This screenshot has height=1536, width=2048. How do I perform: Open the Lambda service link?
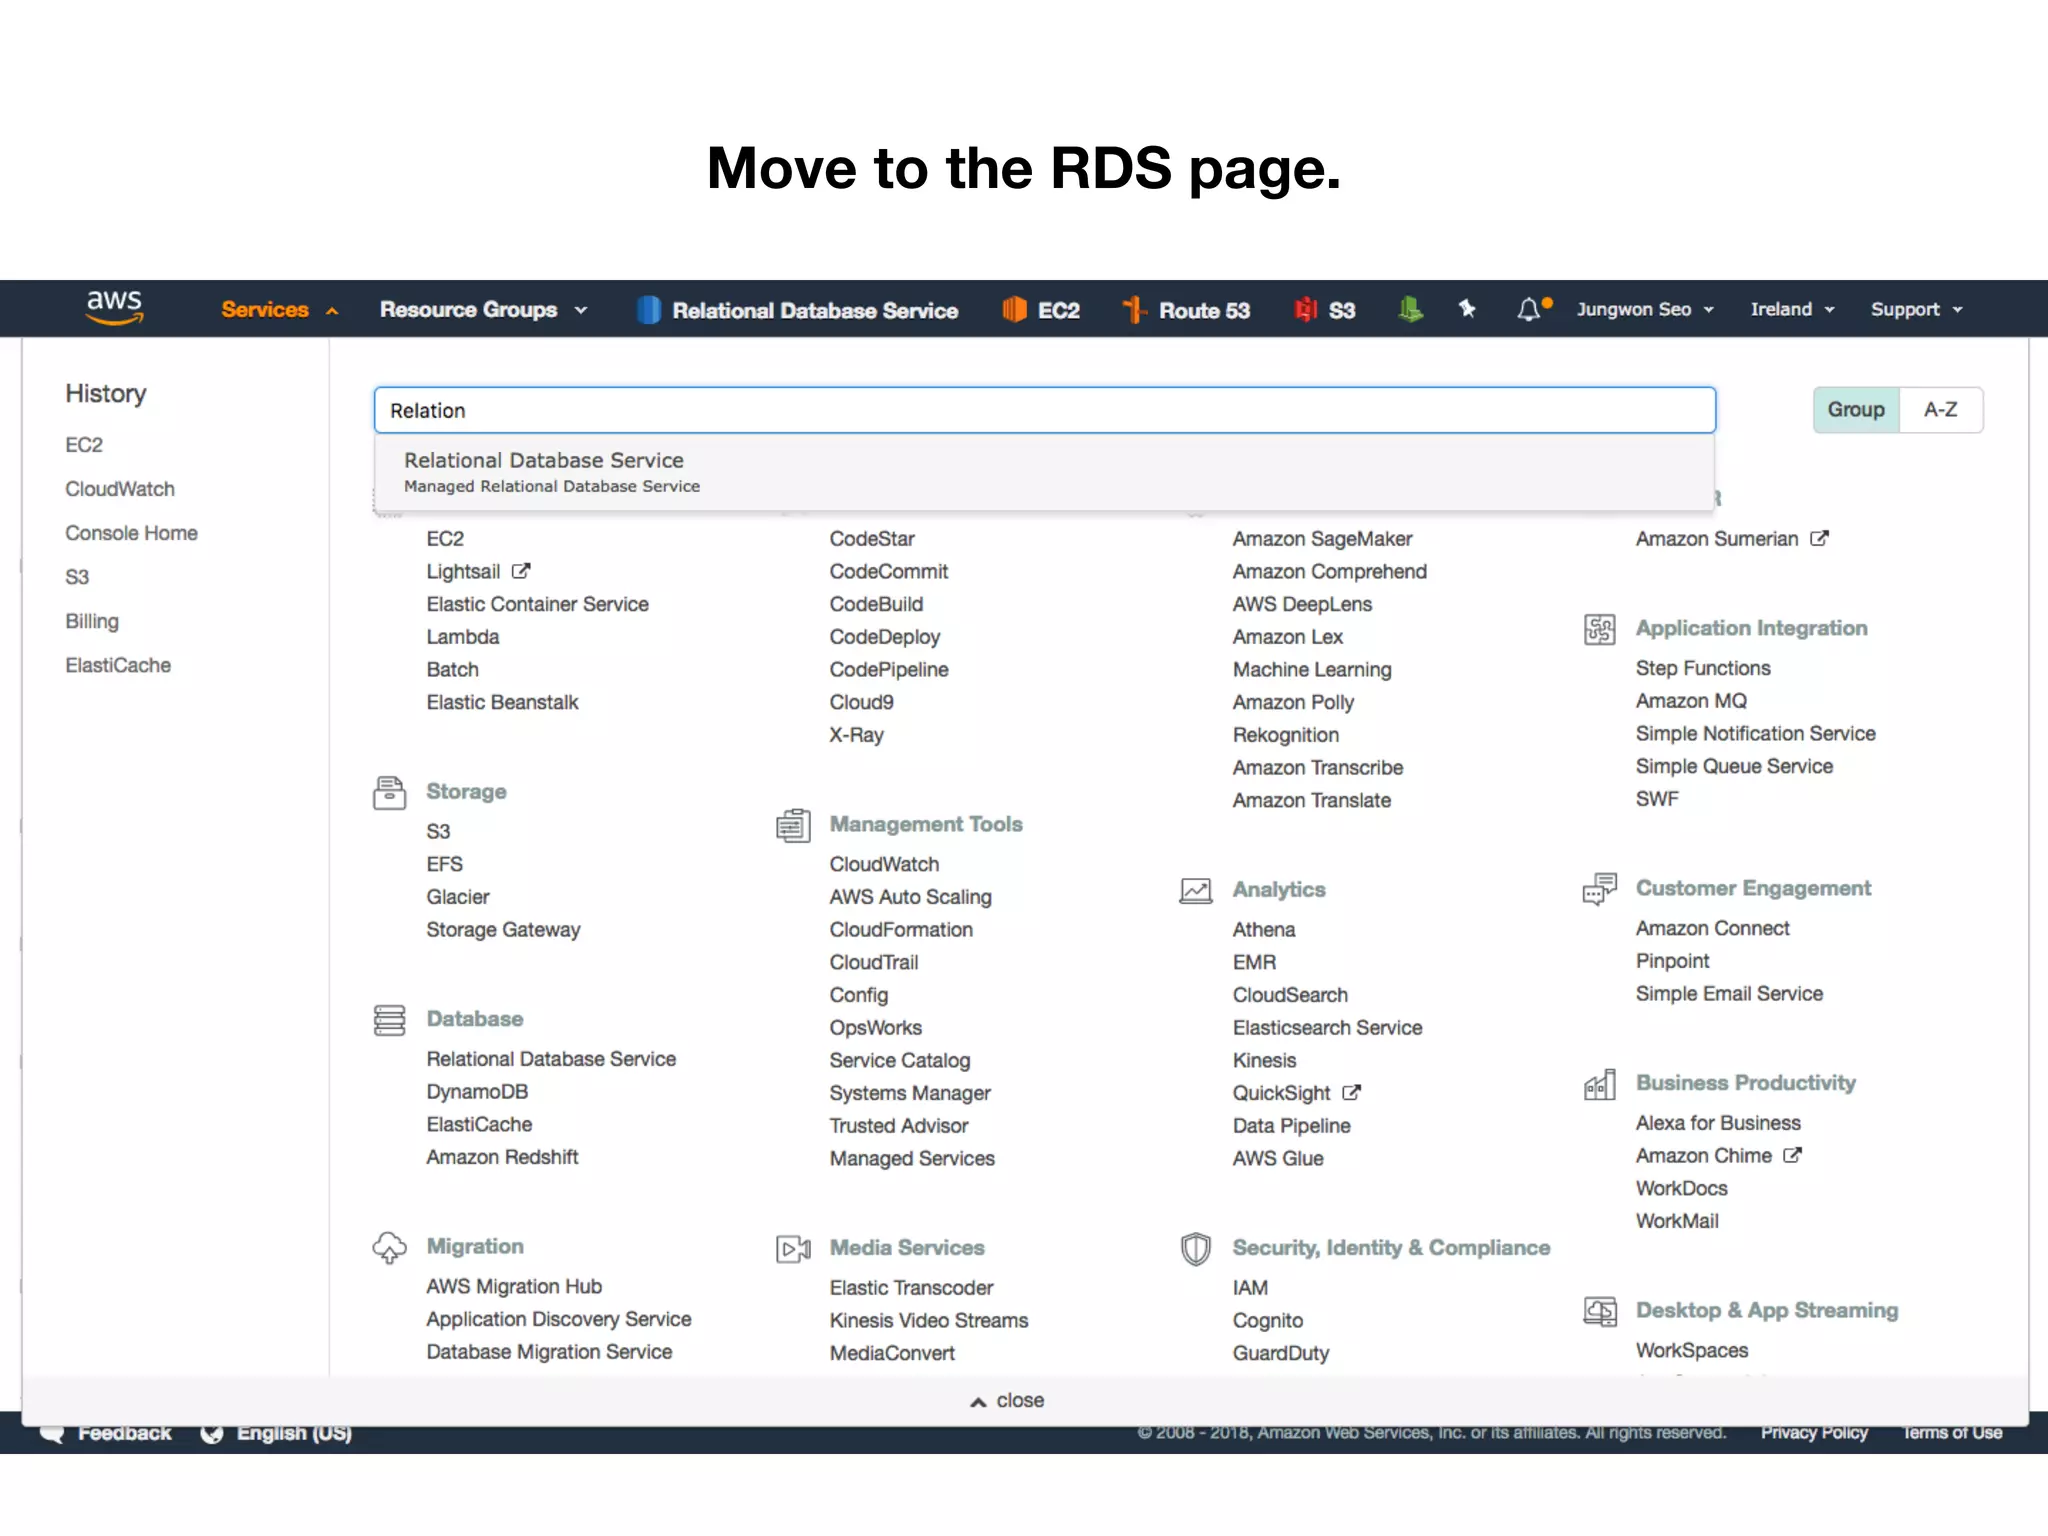(462, 637)
